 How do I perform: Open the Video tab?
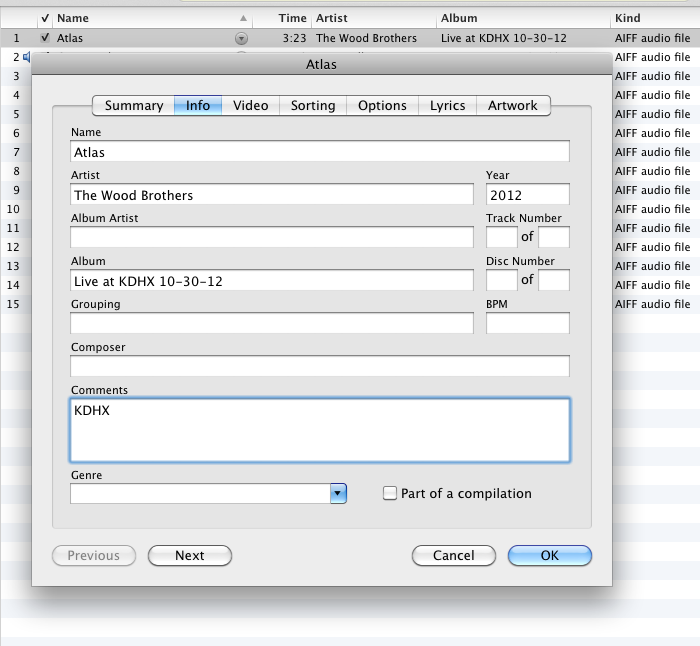250,105
